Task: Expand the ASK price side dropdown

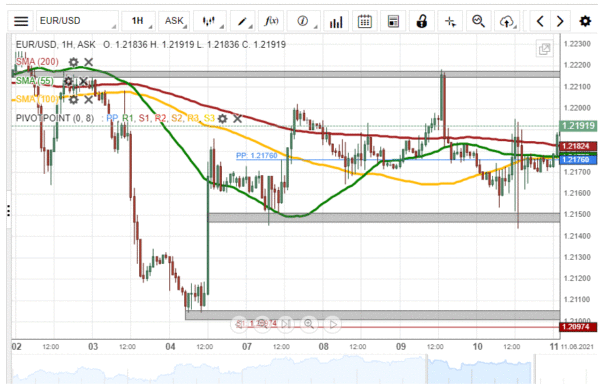Action: click(x=174, y=21)
